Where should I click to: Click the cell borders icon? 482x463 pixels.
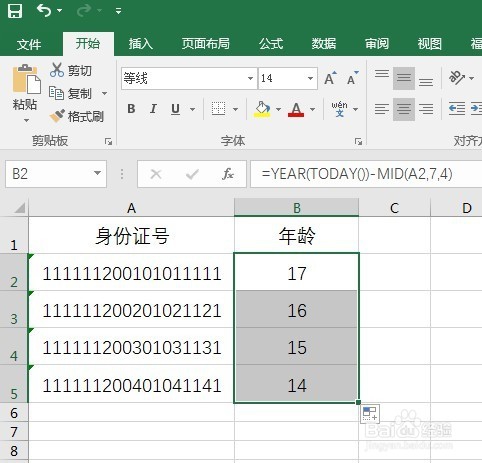coord(218,109)
